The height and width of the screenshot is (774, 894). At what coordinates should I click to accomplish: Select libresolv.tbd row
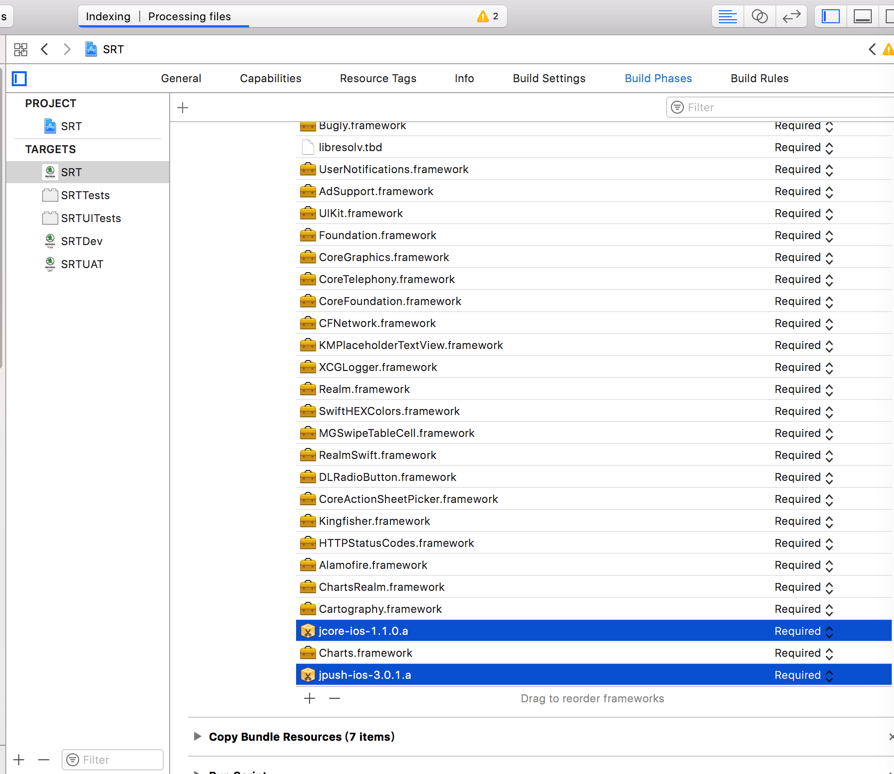(x=594, y=147)
